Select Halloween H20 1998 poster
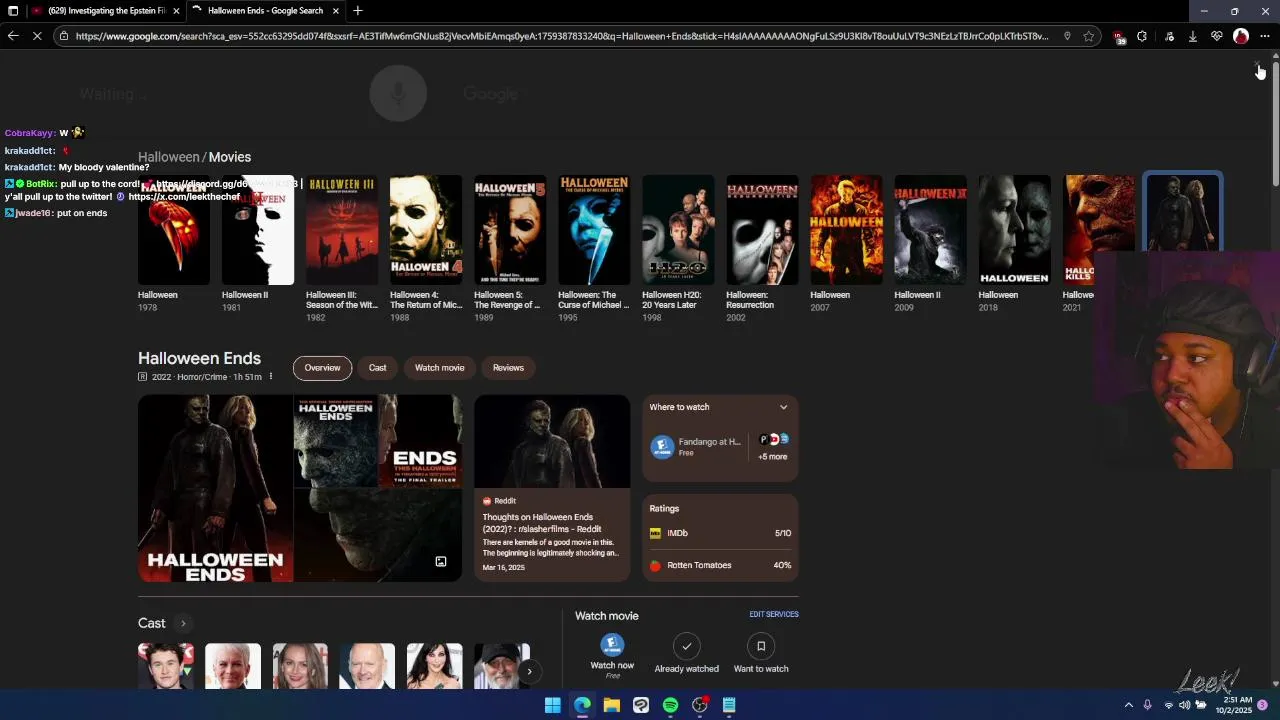Screen dimensions: 1280x720 pyautogui.click(x=678, y=230)
